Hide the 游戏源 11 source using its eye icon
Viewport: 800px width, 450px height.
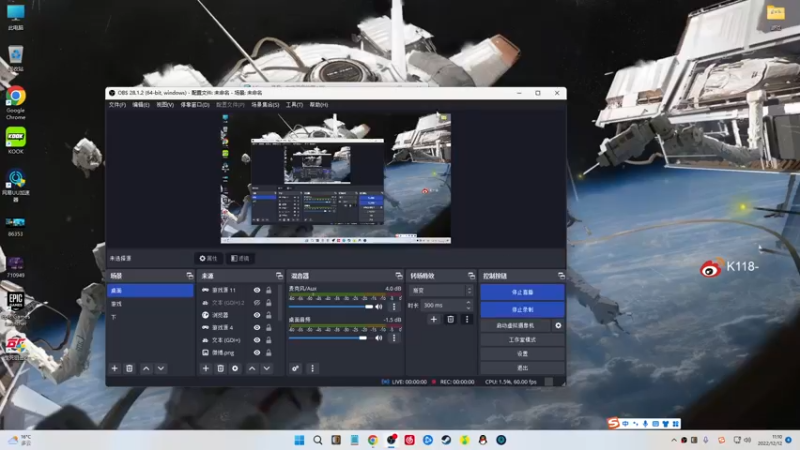(257, 290)
